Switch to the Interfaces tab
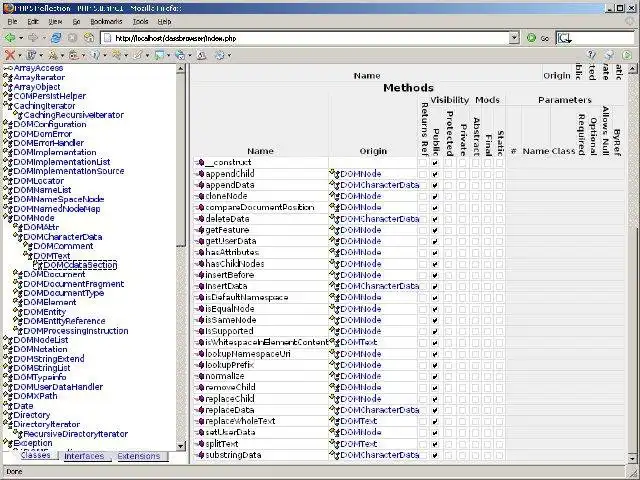This screenshot has height=480, width=640. [84, 456]
